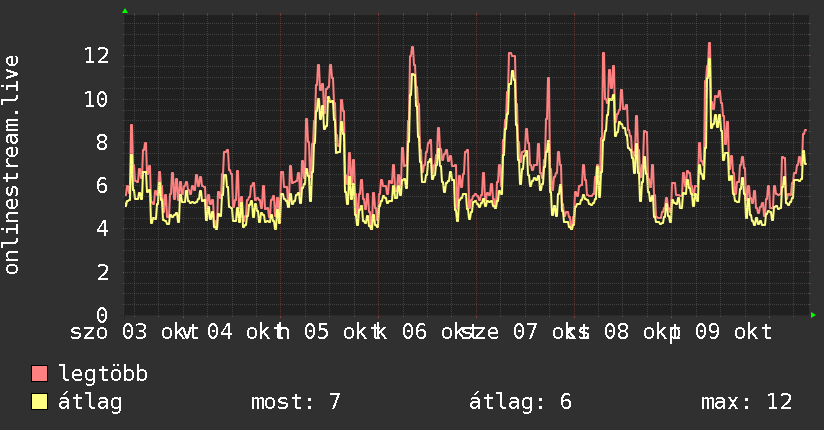This screenshot has height=430, width=824.
Task: Click the y-axis label 0
Action: pos(102,315)
